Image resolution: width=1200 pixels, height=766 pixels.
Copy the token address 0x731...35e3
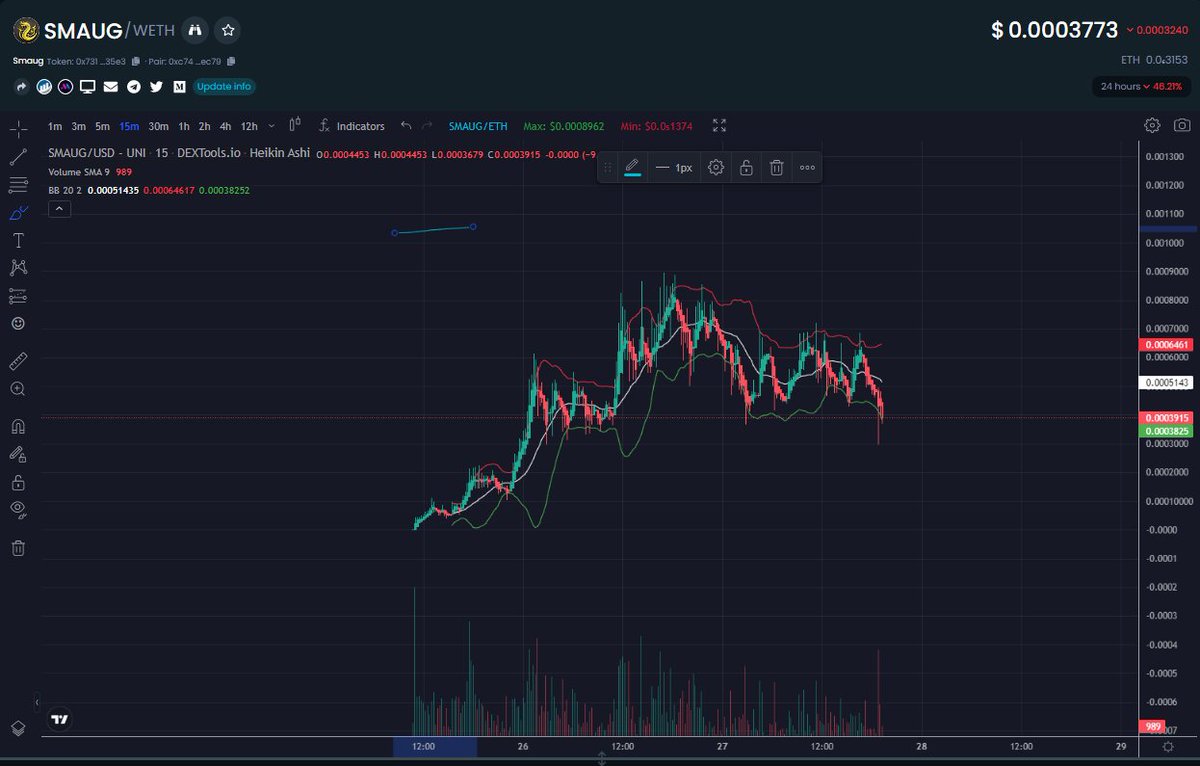click(x=136, y=61)
